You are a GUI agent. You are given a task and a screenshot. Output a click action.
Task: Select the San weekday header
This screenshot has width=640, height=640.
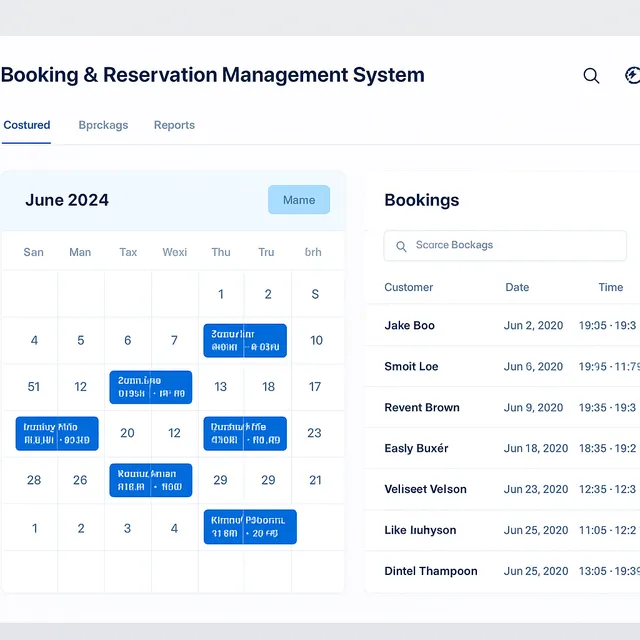[33, 252]
